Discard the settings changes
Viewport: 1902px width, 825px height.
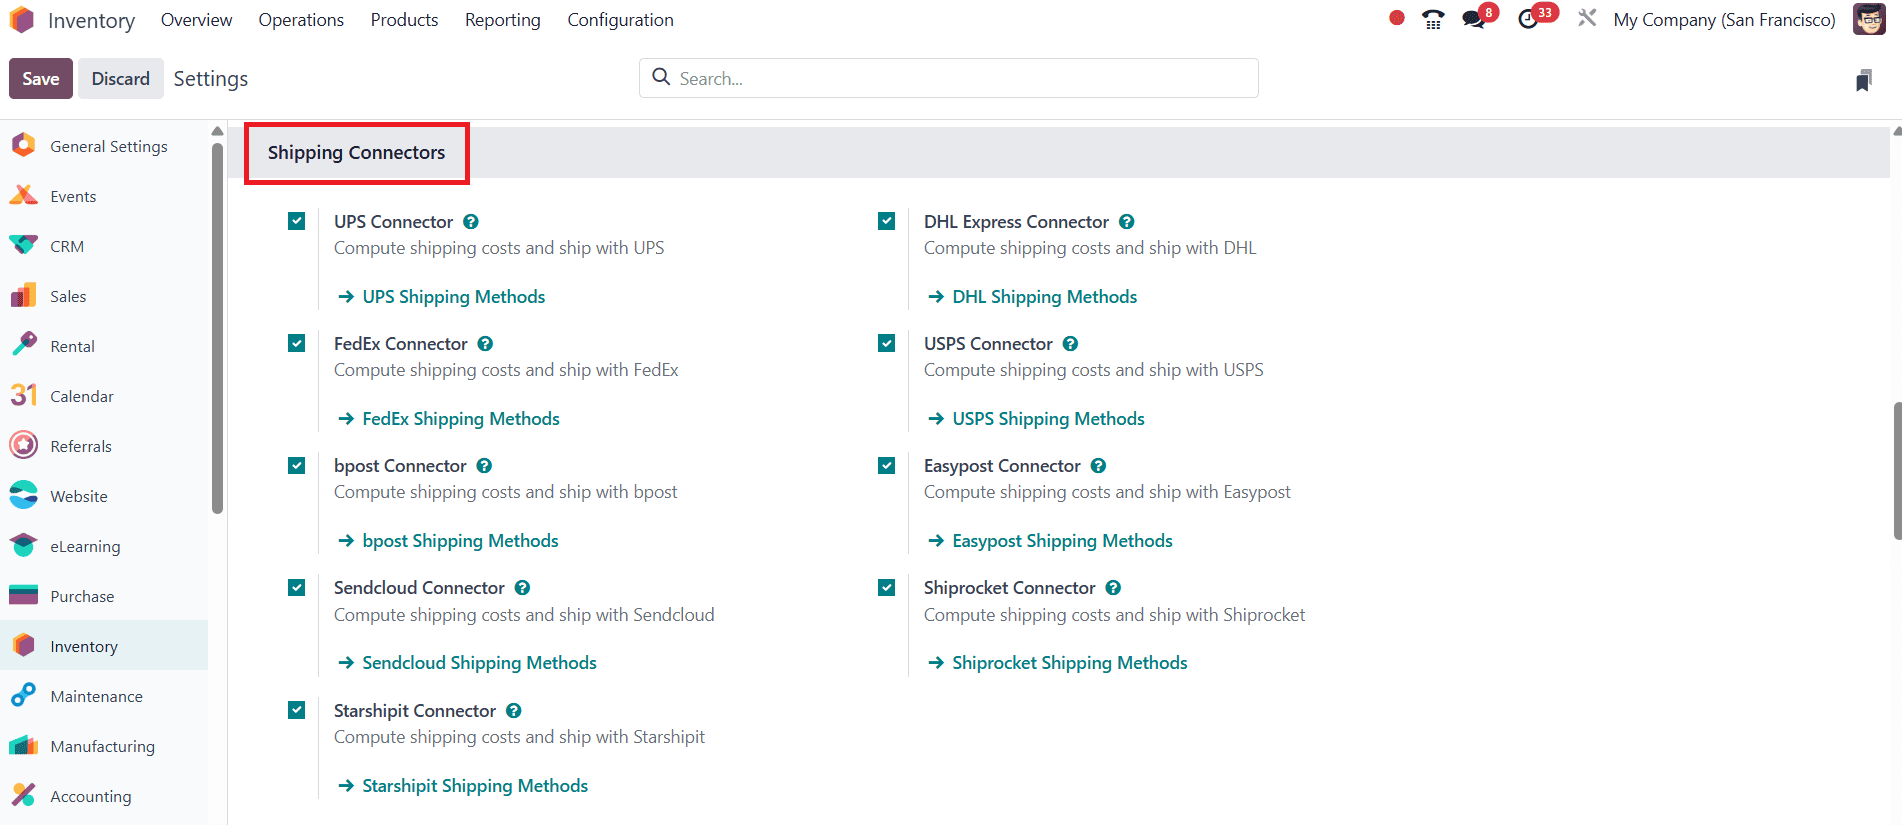point(120,79)
